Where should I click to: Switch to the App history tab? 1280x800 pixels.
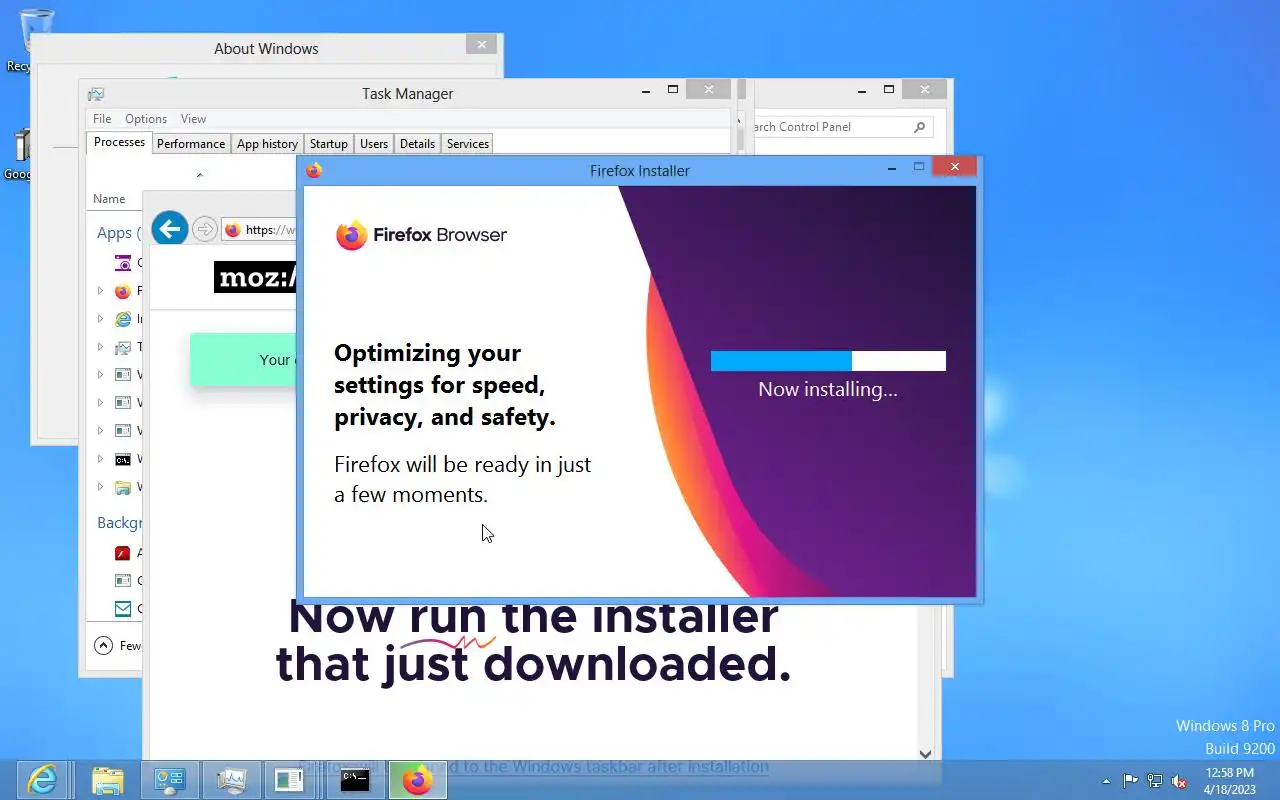click(267, 144)
